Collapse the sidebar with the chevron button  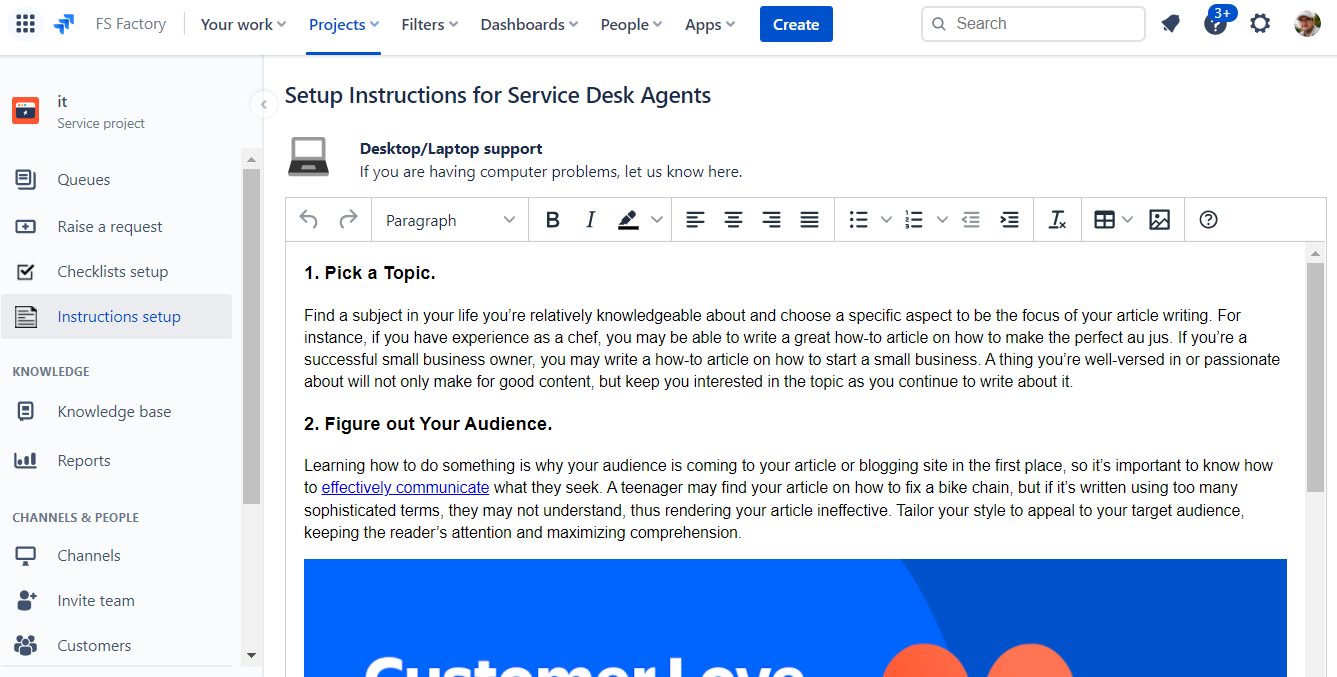263,104
